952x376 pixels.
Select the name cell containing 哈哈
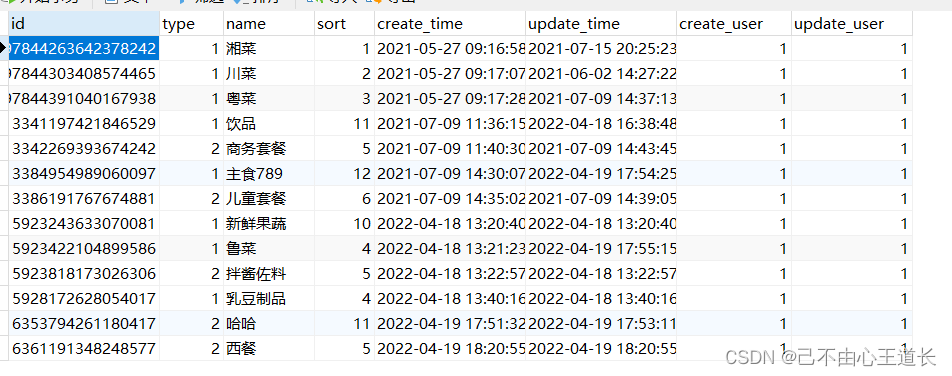pos(268,324)
